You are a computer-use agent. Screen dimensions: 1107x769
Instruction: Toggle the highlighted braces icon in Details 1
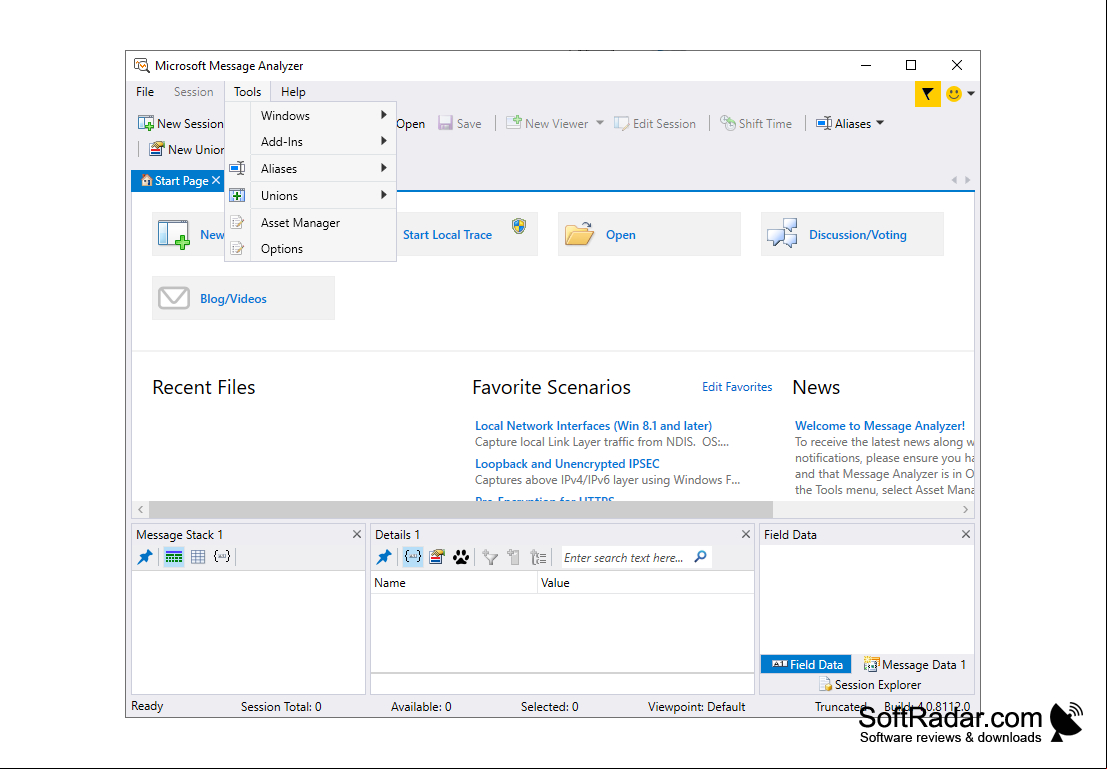413,557
